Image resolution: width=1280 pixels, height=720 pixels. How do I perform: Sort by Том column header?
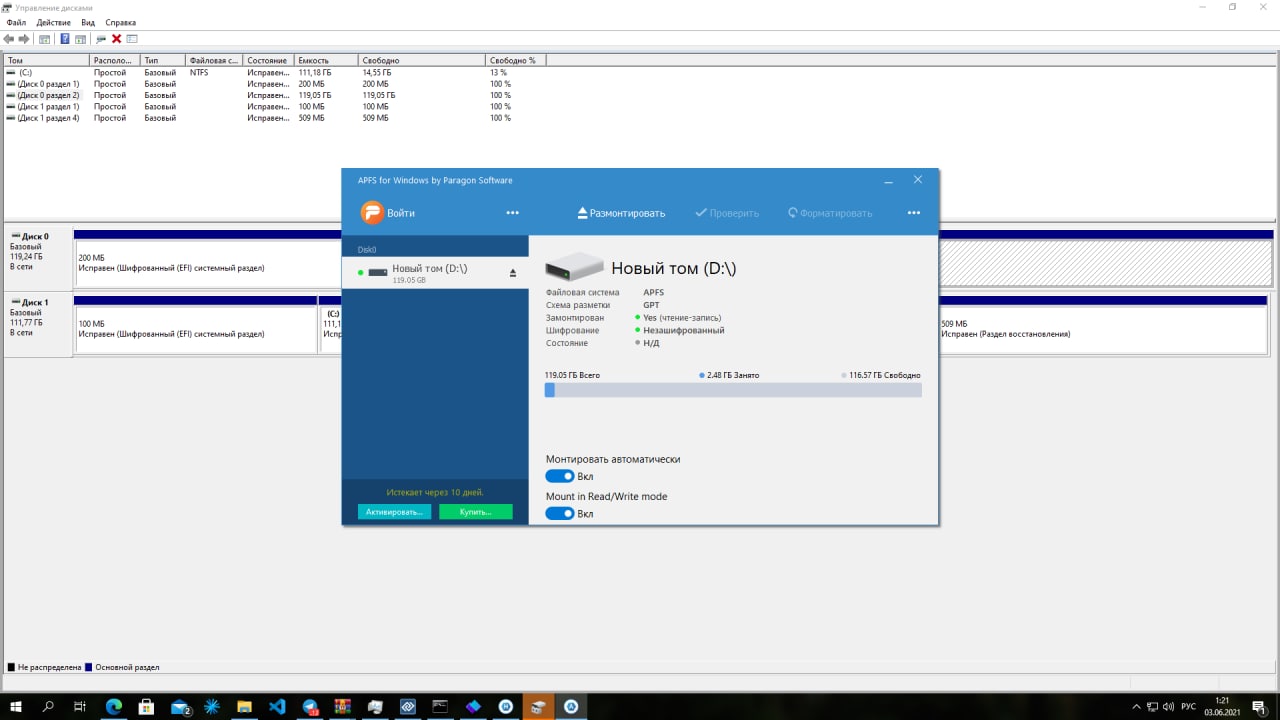tap(46, 61)
